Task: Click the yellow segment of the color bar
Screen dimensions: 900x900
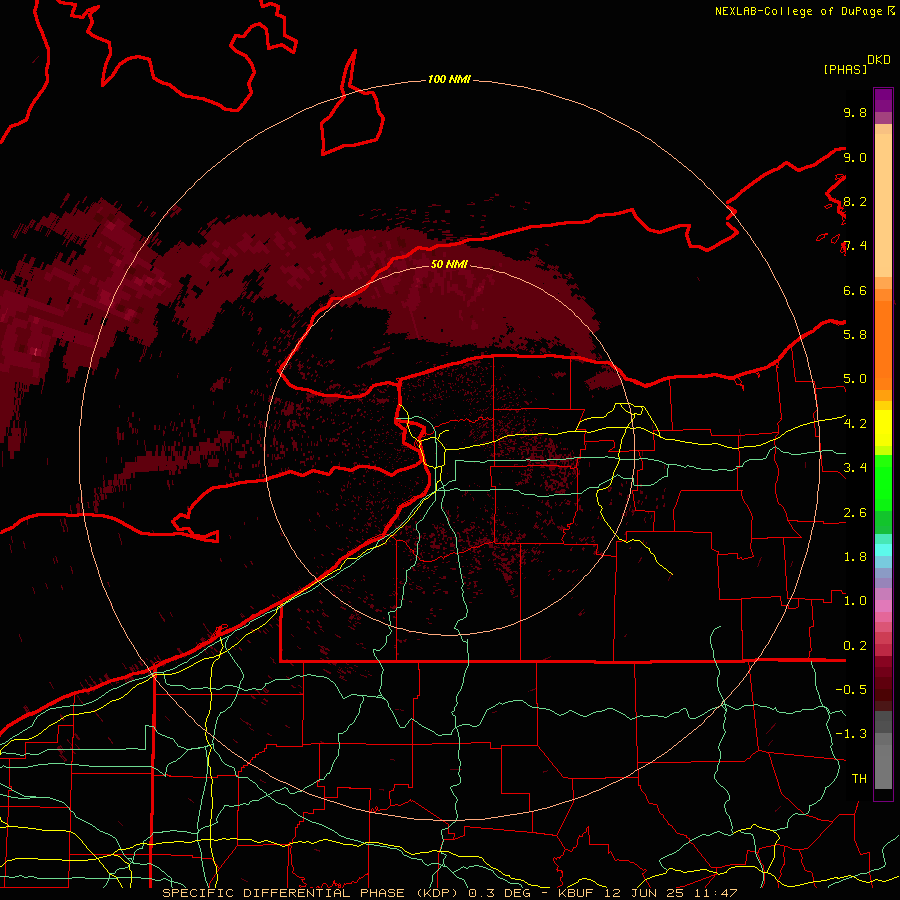Action: click(883, 428)
